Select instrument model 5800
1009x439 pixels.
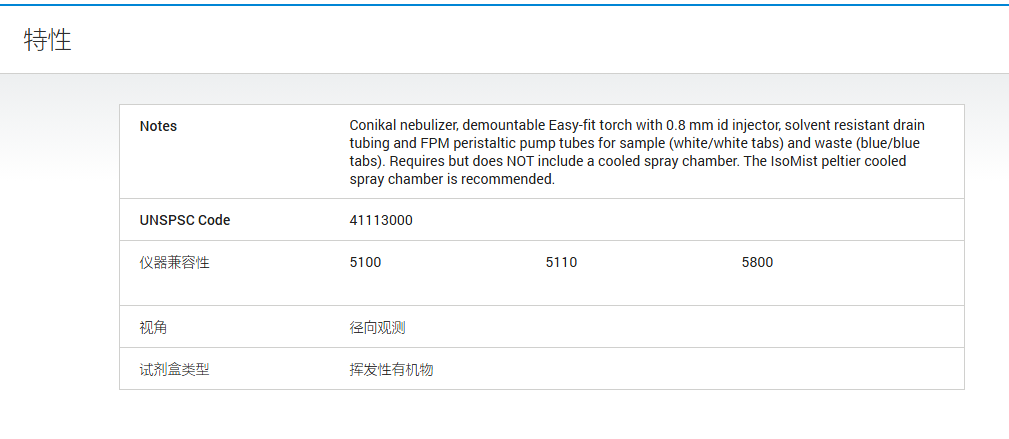coord(757,263)
